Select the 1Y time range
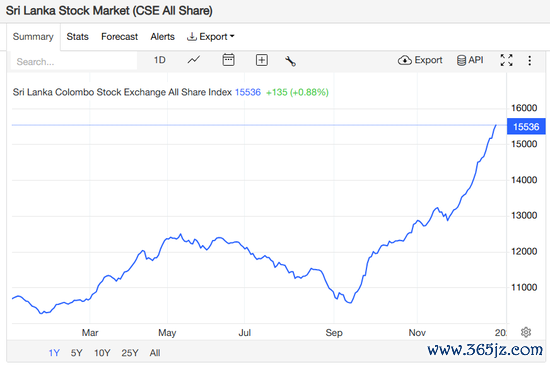The width and height of the screenshot is (550, 365). coord(54,353)
